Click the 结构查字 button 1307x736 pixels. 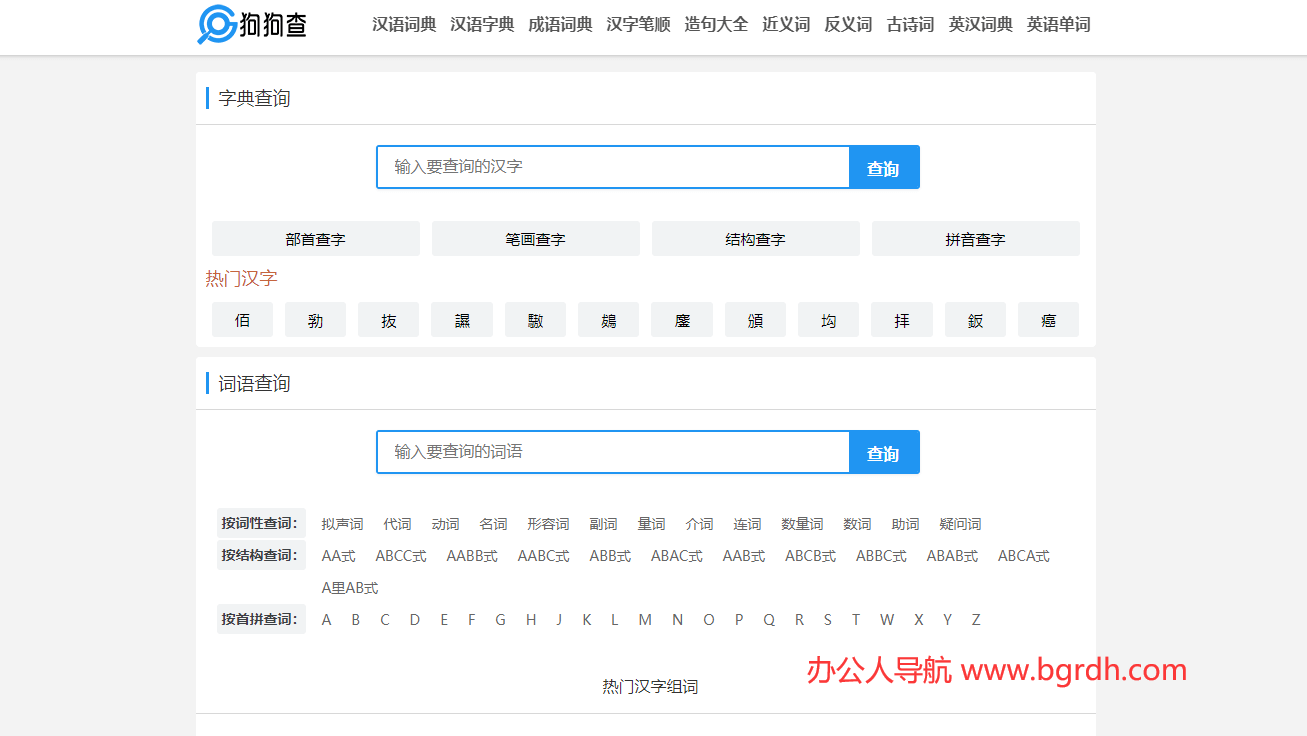point(755,239)
